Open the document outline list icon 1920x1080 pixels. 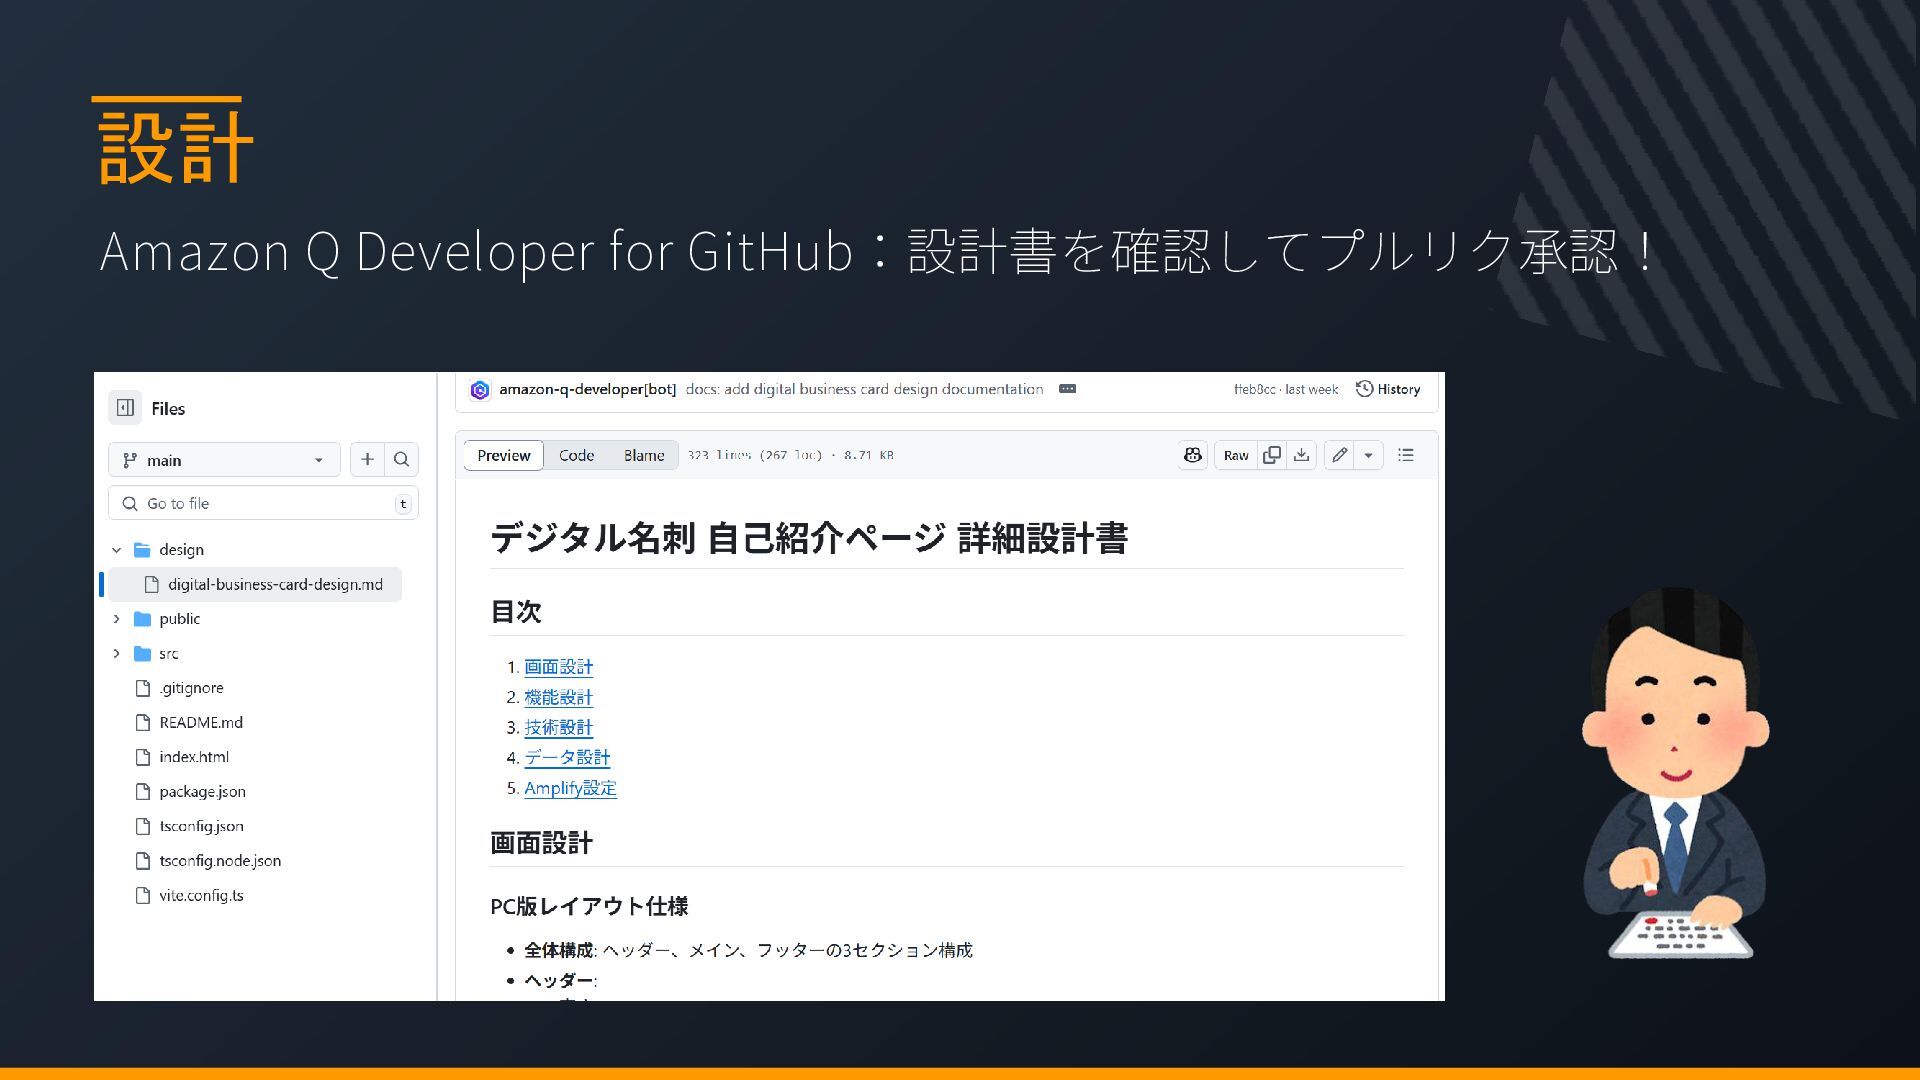point(1406,455)
